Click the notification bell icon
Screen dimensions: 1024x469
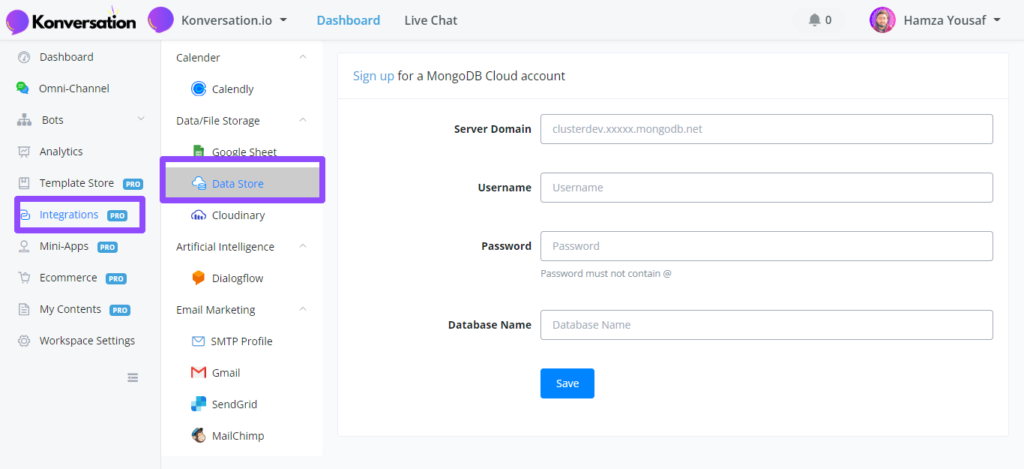tap(814, 20)
